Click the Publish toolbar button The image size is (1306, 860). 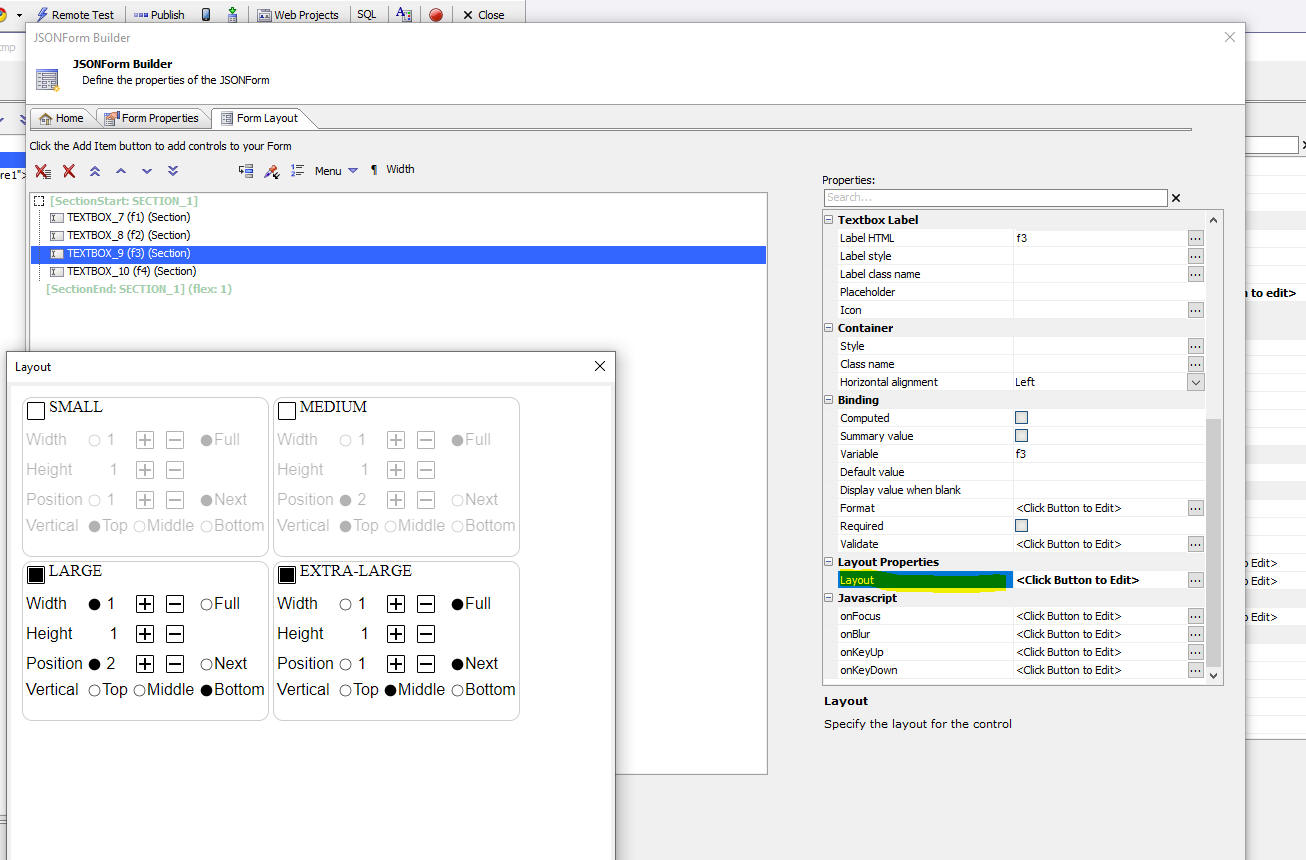click(x=159, y=15)
